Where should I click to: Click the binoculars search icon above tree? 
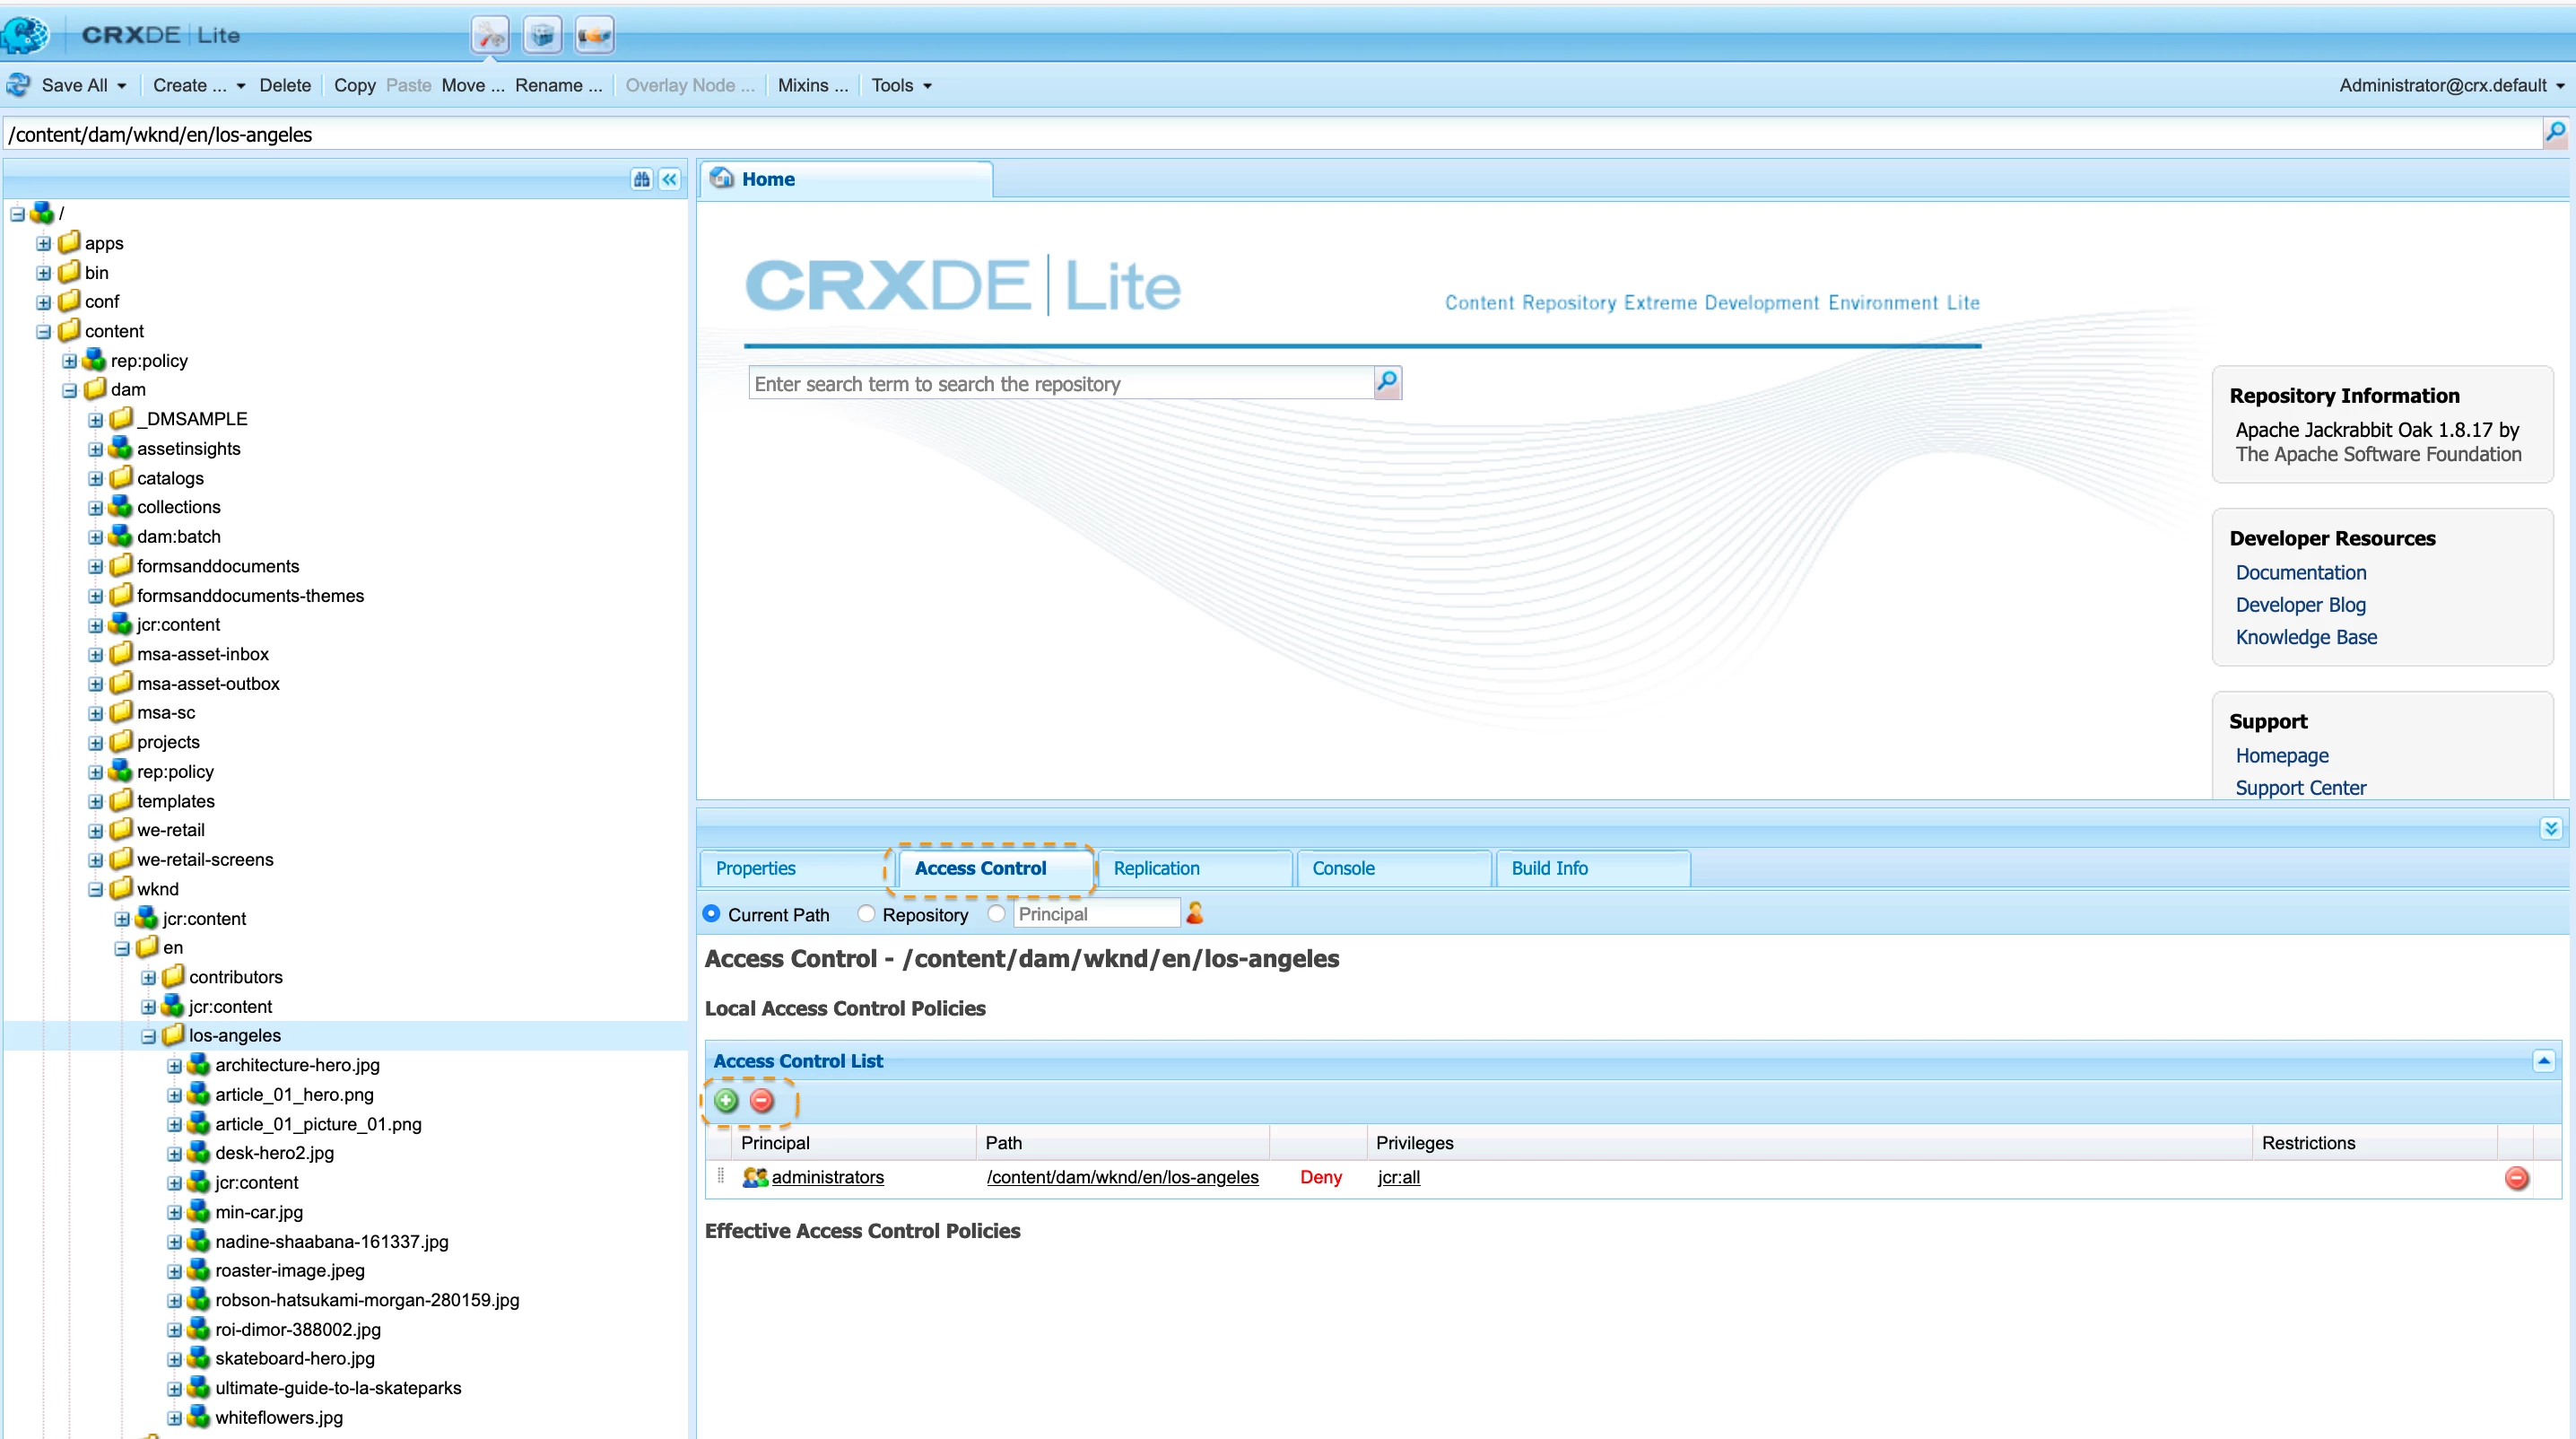[x=641, y=179]
